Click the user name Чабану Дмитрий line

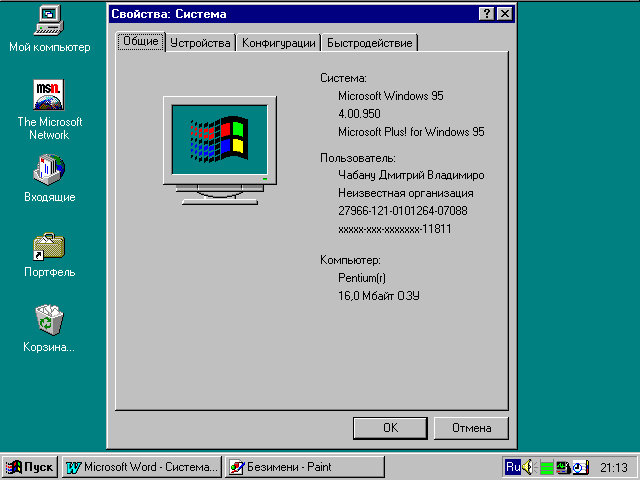pyautogui.click(x=411, y=175)
